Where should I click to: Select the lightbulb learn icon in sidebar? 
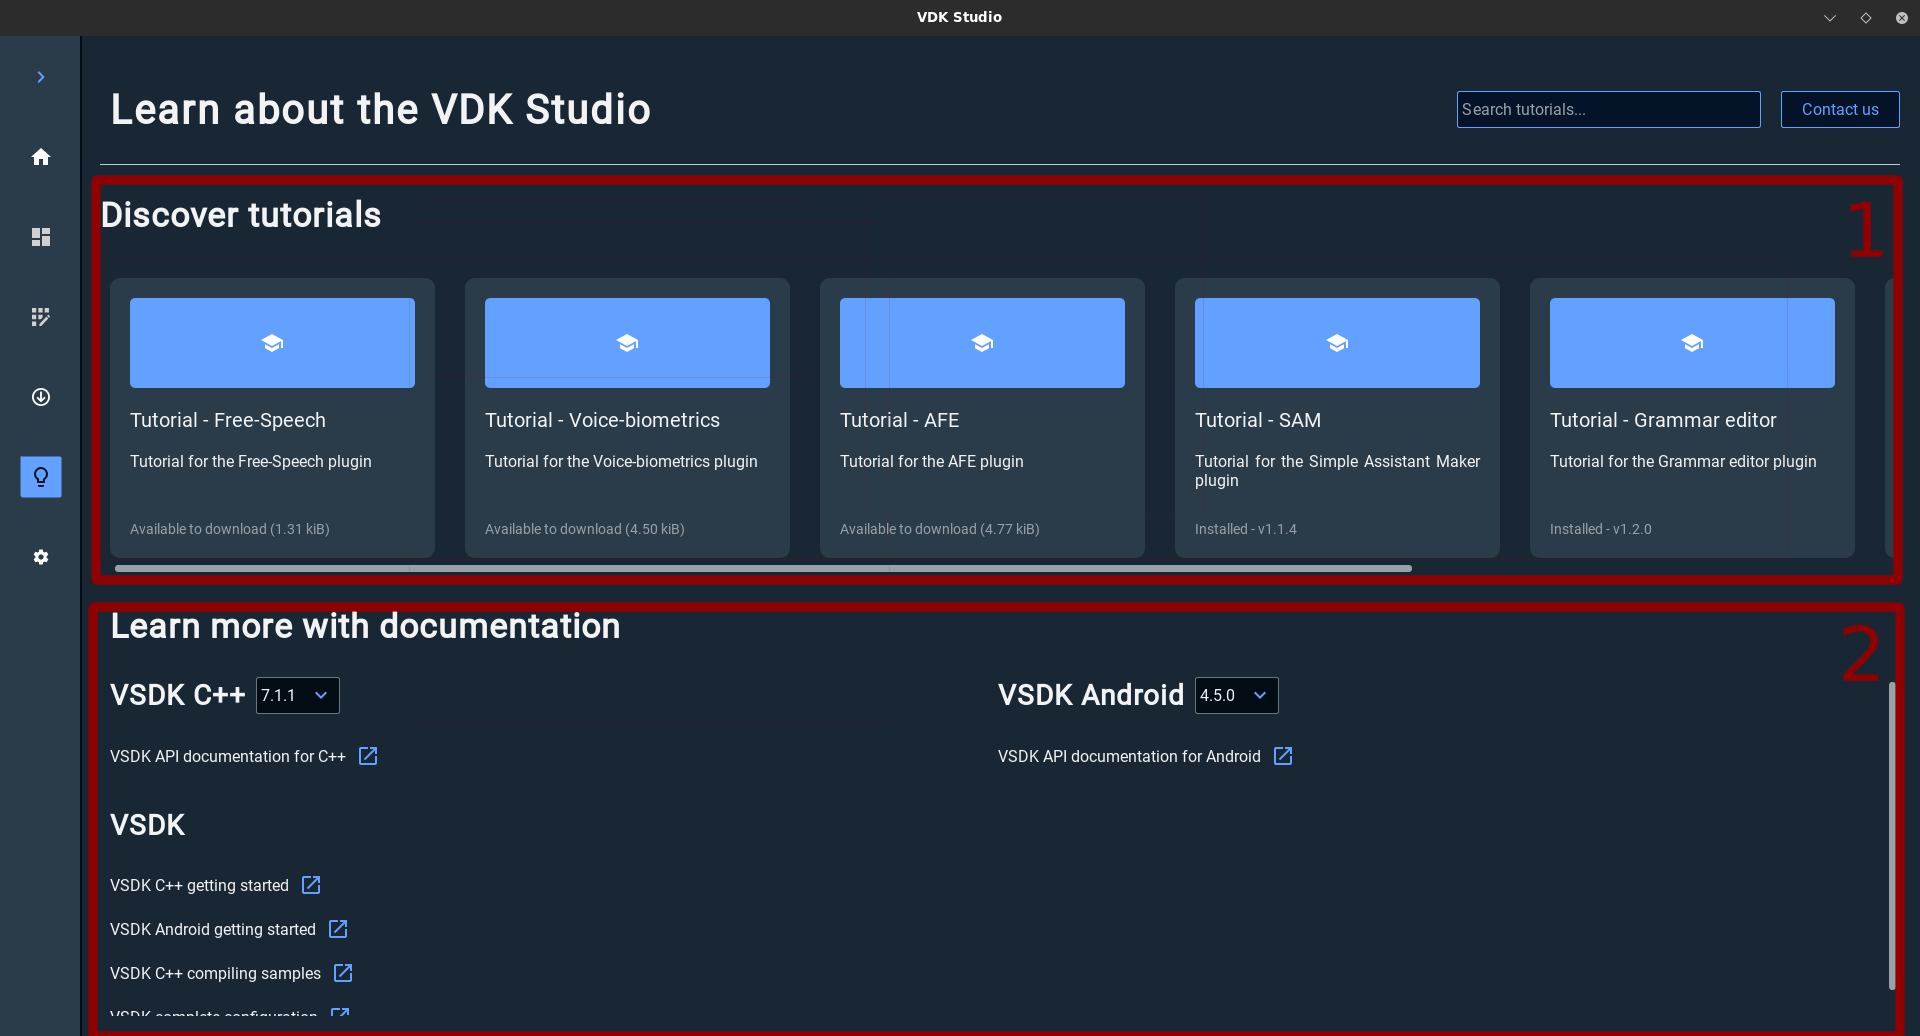click(41, 477)
